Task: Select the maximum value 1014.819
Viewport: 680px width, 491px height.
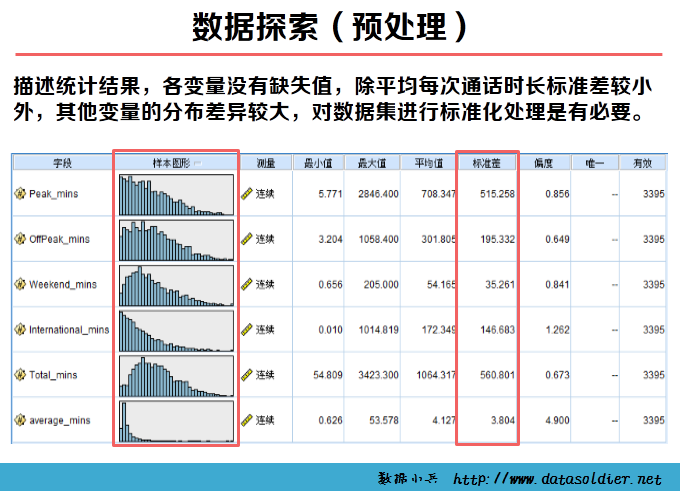Action: coord(378,330)
